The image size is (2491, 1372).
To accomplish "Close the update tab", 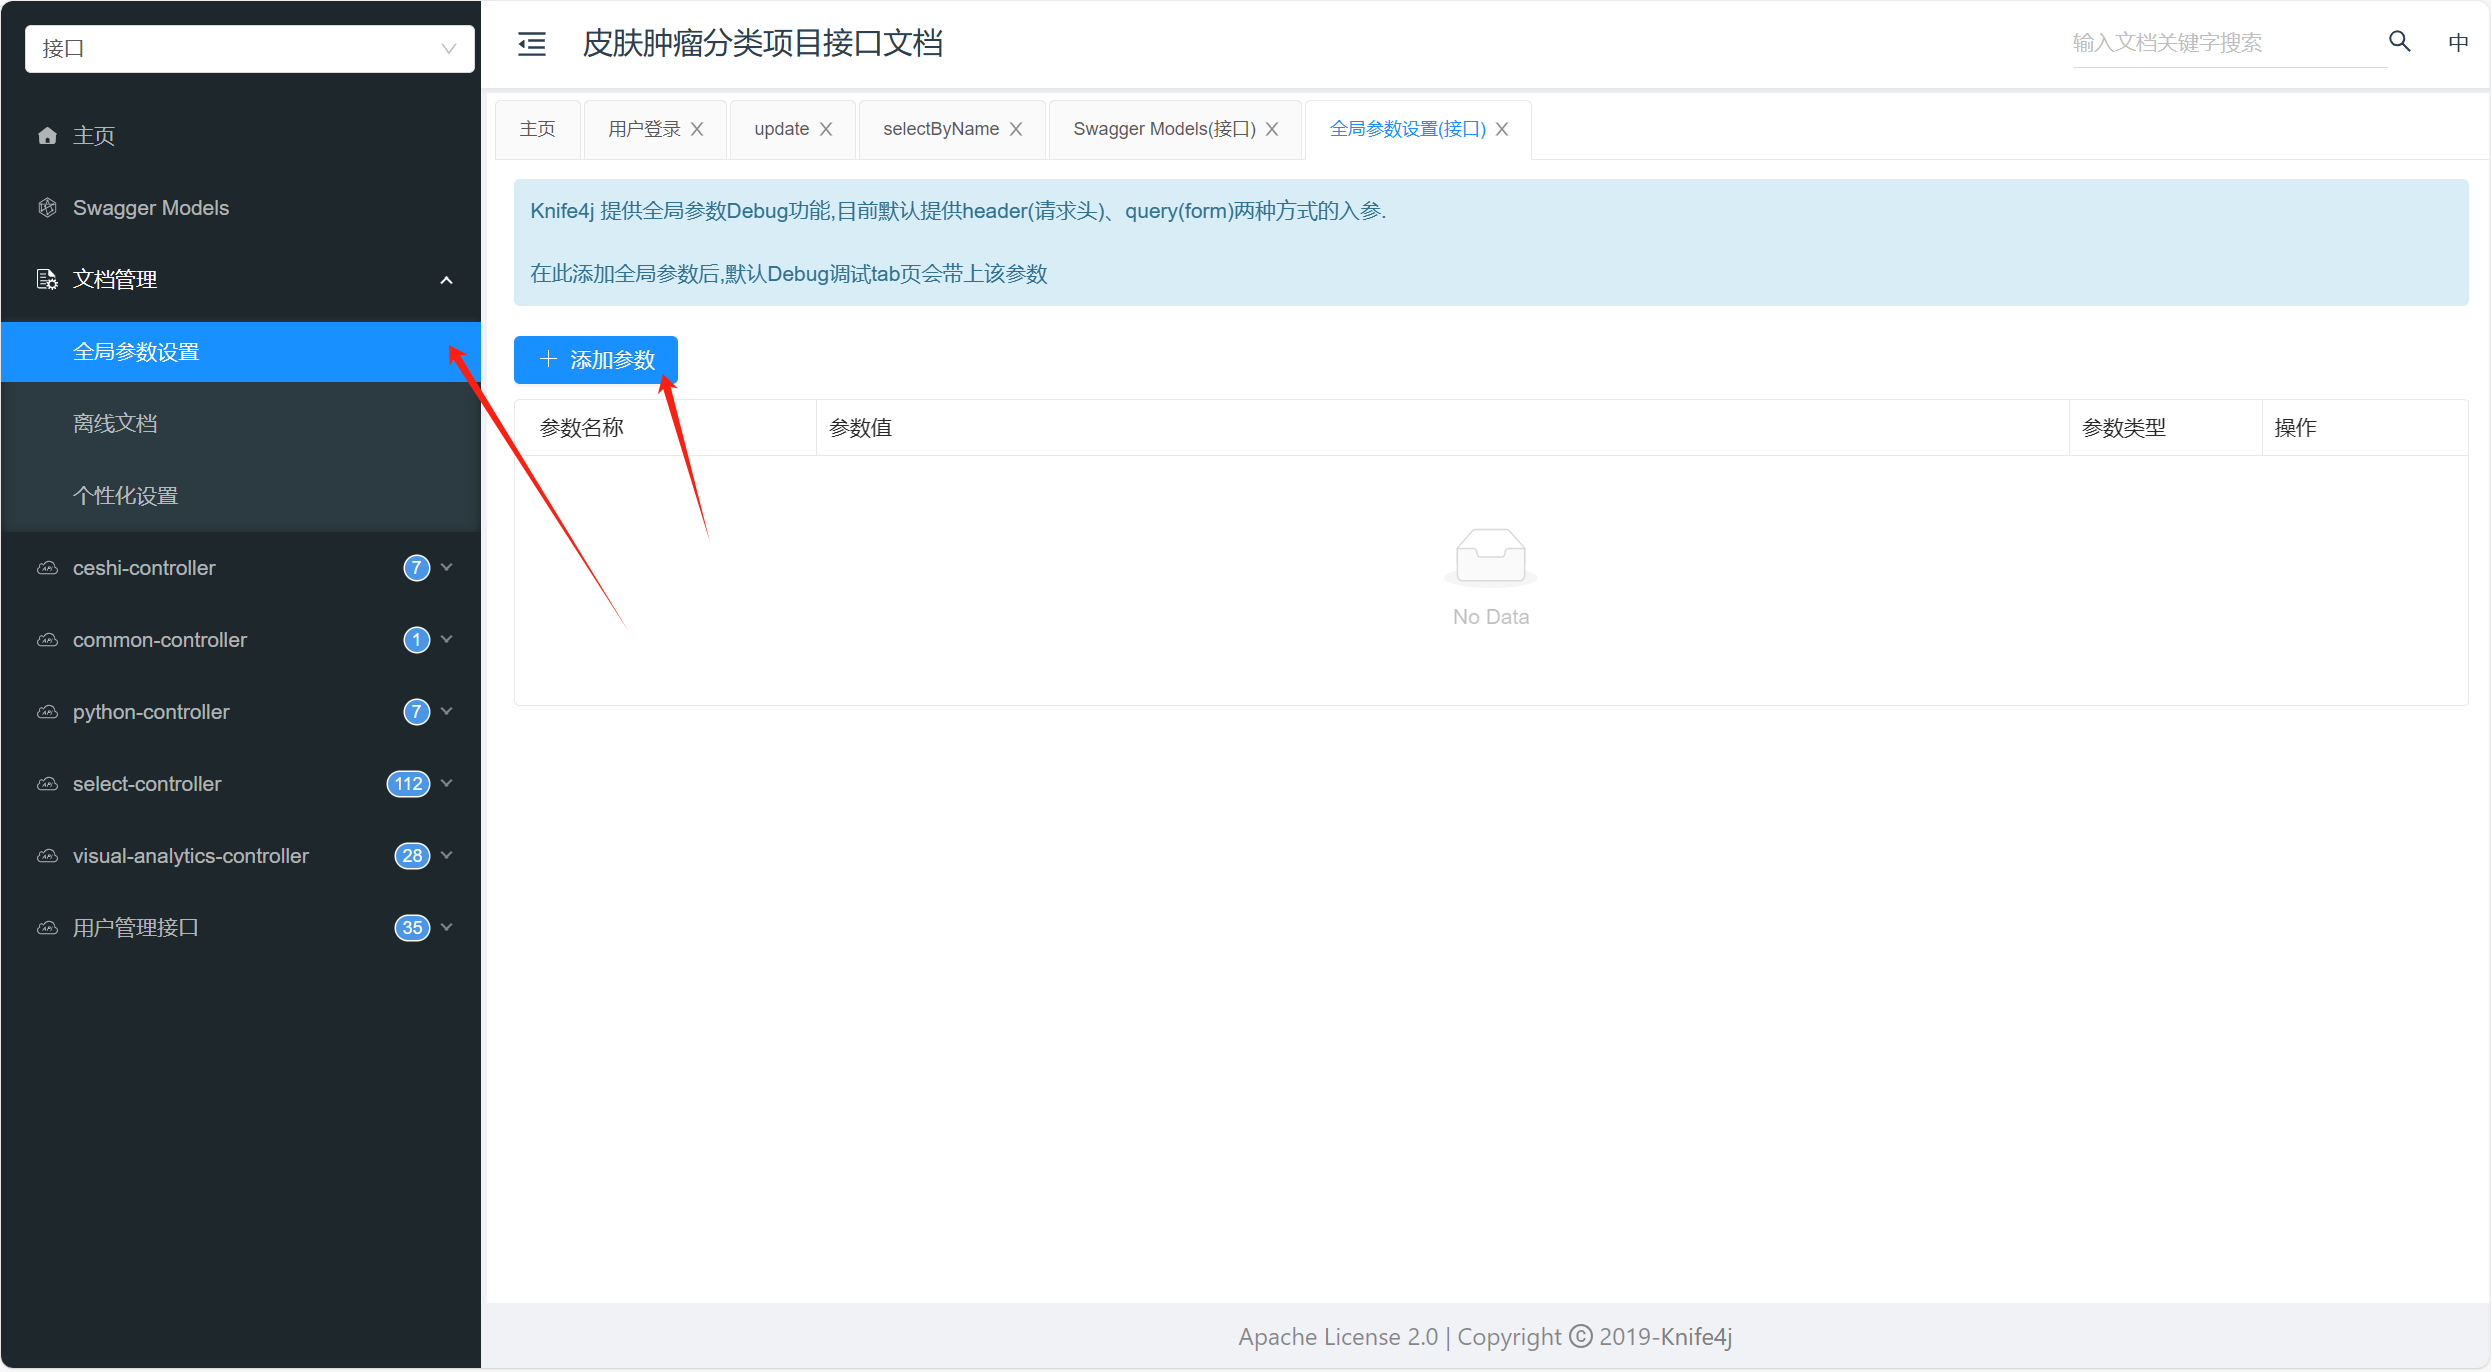I will click(827, 128).
